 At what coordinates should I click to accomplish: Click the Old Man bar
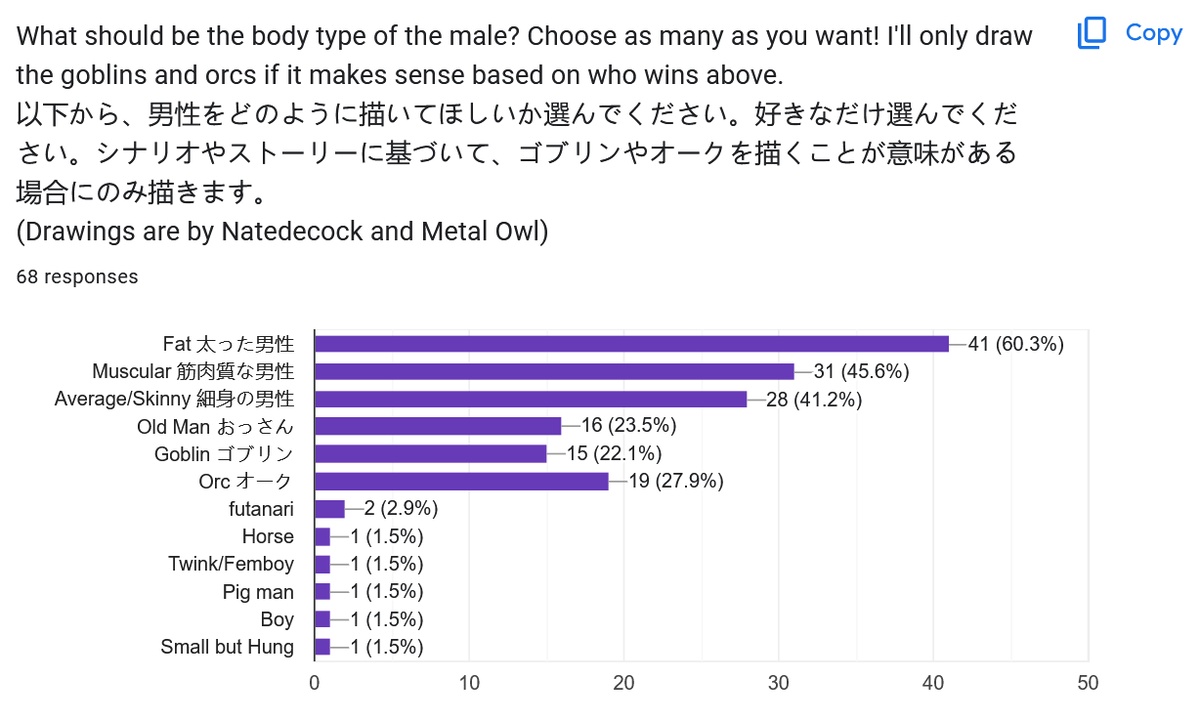point(438,426)
